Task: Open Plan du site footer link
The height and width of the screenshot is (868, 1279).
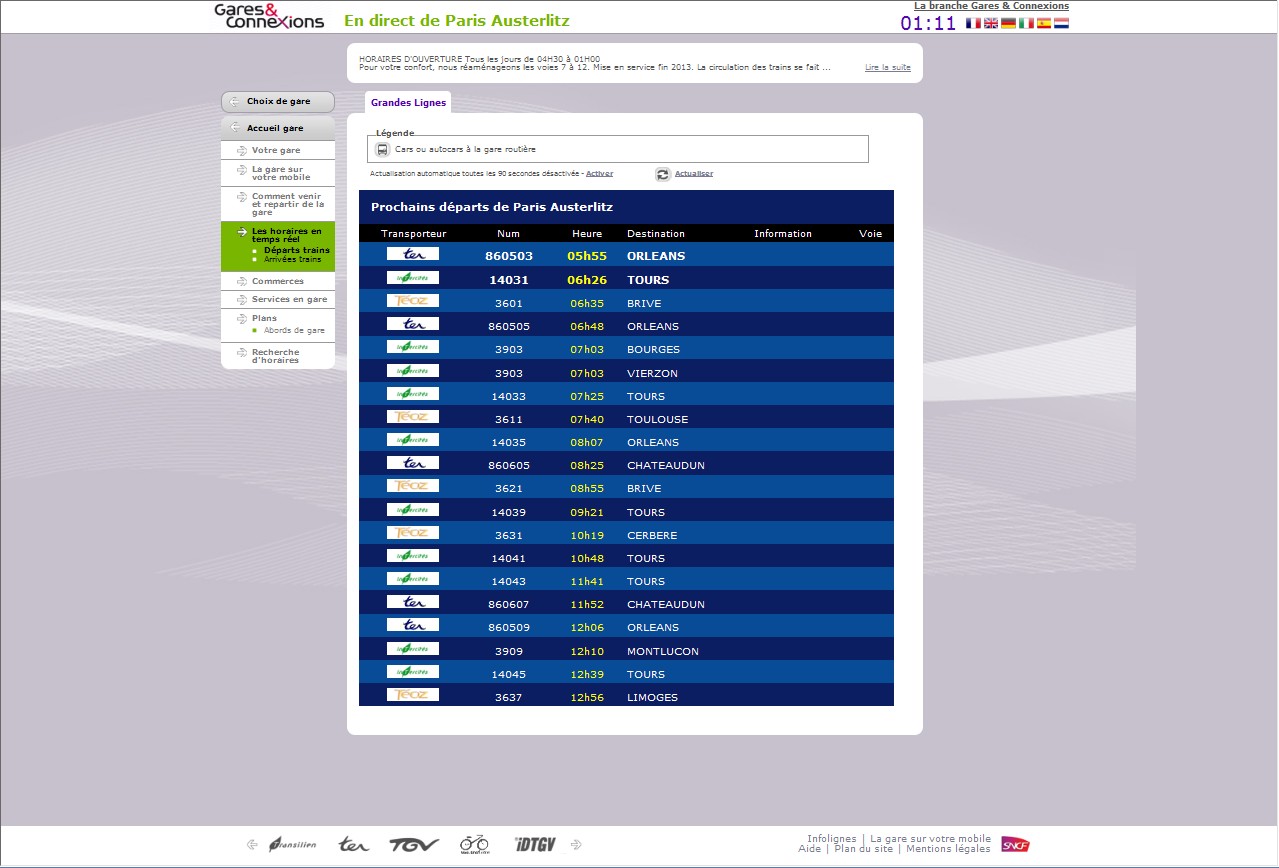Action: point(864,849)
